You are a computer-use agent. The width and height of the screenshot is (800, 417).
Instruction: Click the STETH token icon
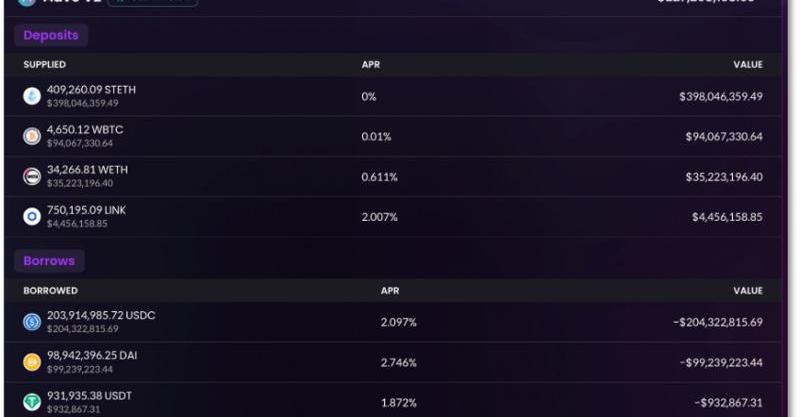[32, 96]
